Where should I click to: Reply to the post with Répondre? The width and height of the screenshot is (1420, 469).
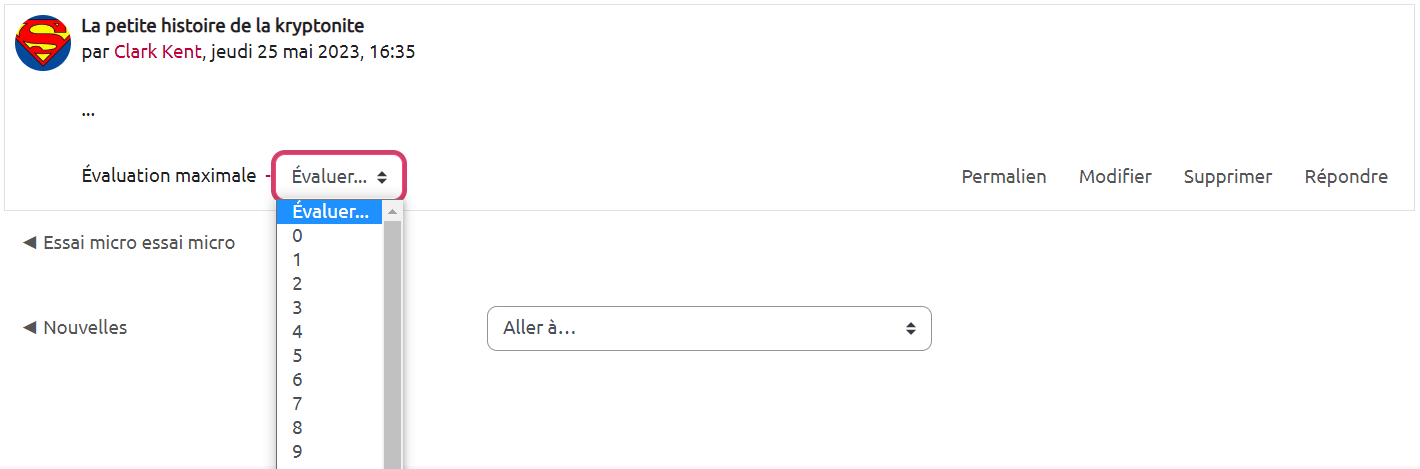tap(1346, 177)
